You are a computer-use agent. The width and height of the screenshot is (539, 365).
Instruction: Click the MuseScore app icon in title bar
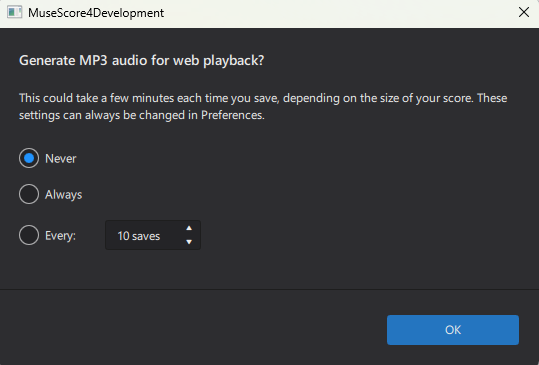click(x=14, y=12)
